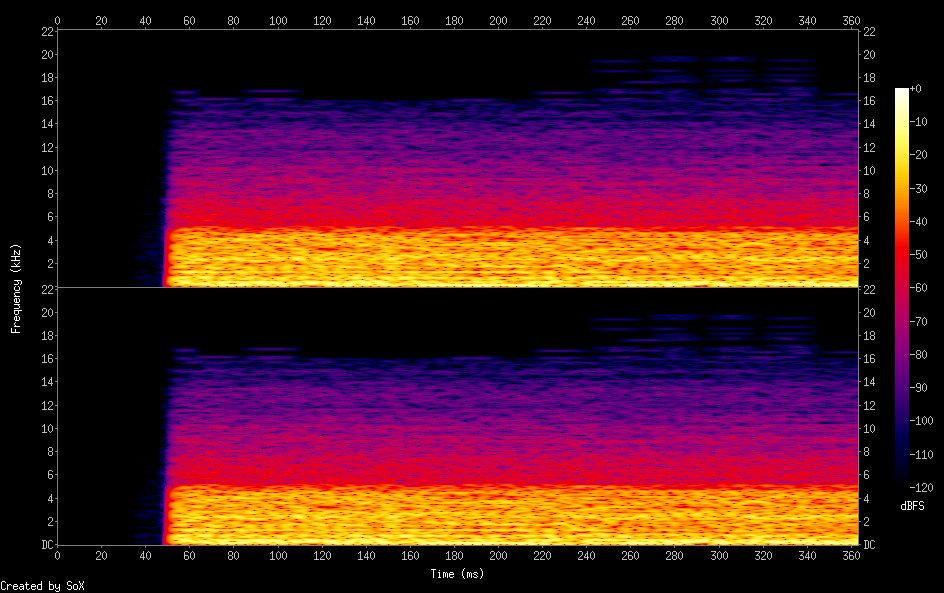Click the "Time (ms)" axis label
This screenshot has width=944, height=593.
click(x=459, y=573)
